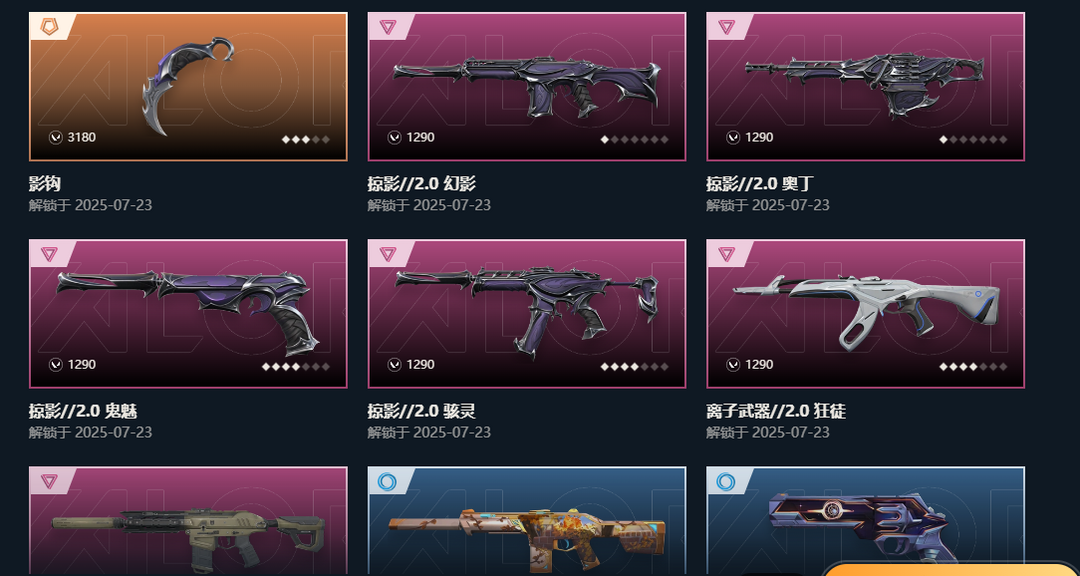This screenshot has height=576, width=1080.
Task: Open the 掠影//2.0 骇灵 title link
Action: pos(422,411)
